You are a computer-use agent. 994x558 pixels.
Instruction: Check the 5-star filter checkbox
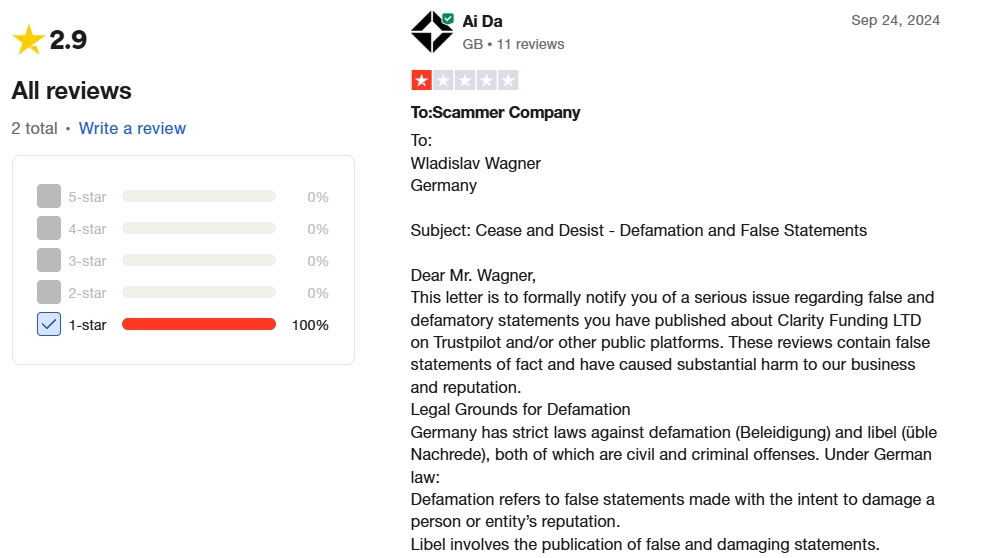49,197
